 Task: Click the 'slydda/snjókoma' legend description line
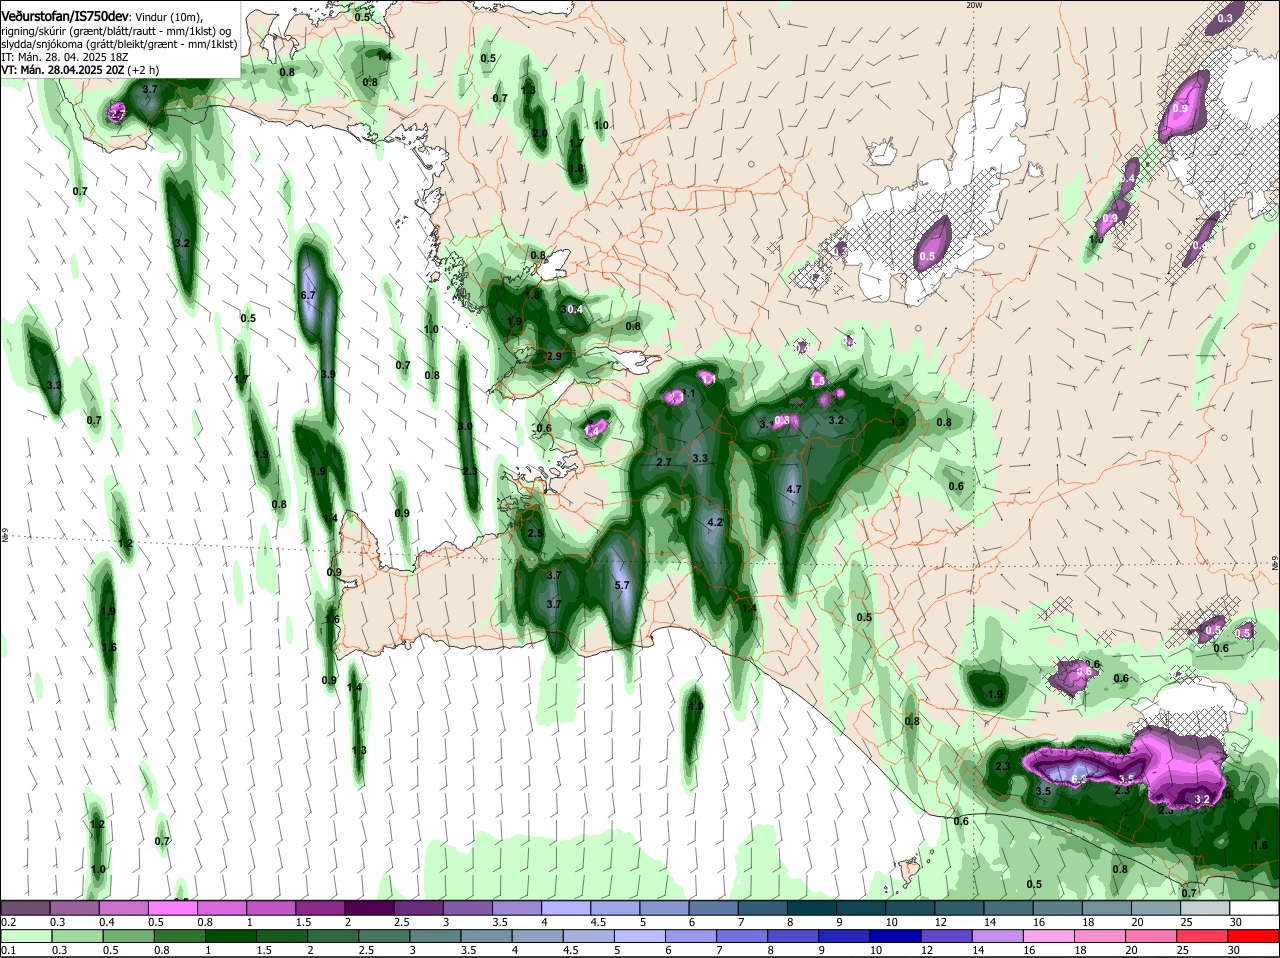(119, 44)
